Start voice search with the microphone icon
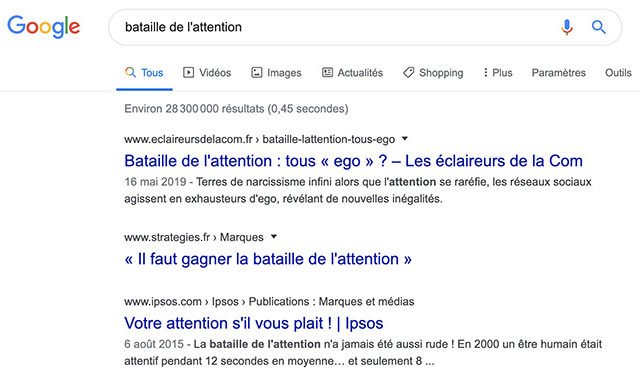 pos(567,27)
